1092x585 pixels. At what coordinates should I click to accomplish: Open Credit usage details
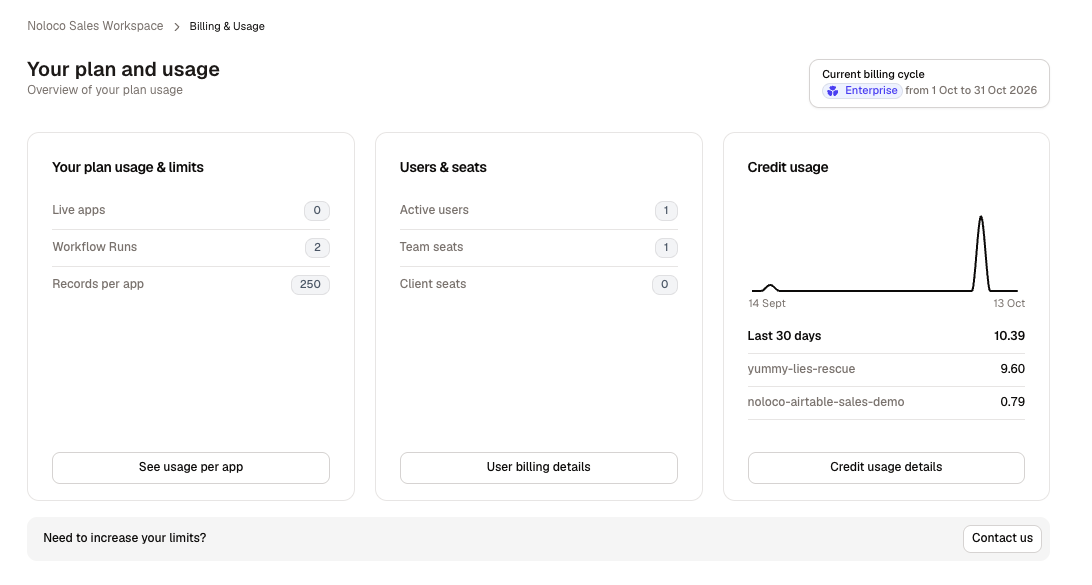[x=886, y=467]
